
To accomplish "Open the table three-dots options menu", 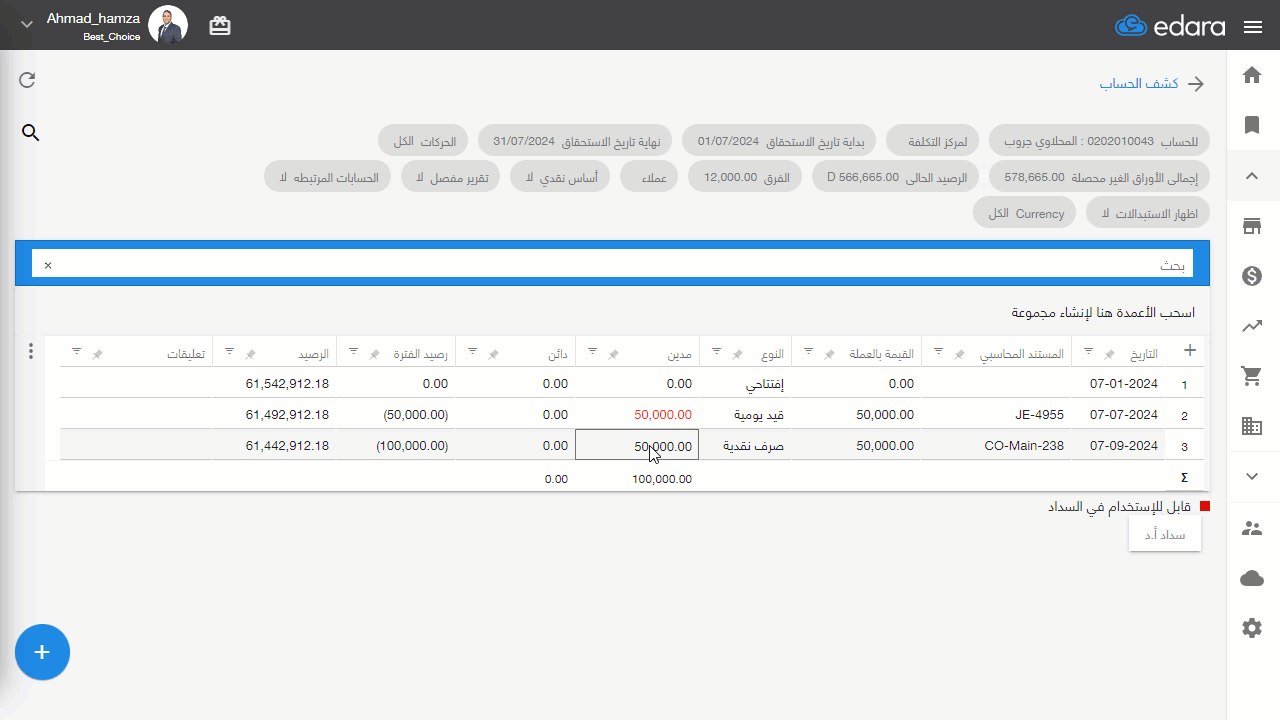I will pos(31,351).
